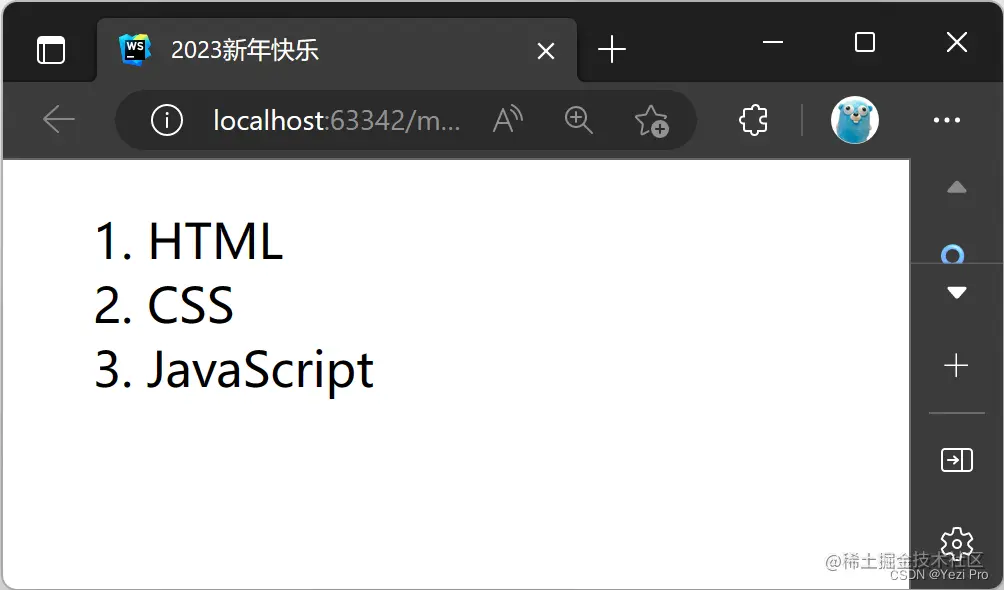
Task: Click the sidebar up arrow
Action: click(957, 187)
